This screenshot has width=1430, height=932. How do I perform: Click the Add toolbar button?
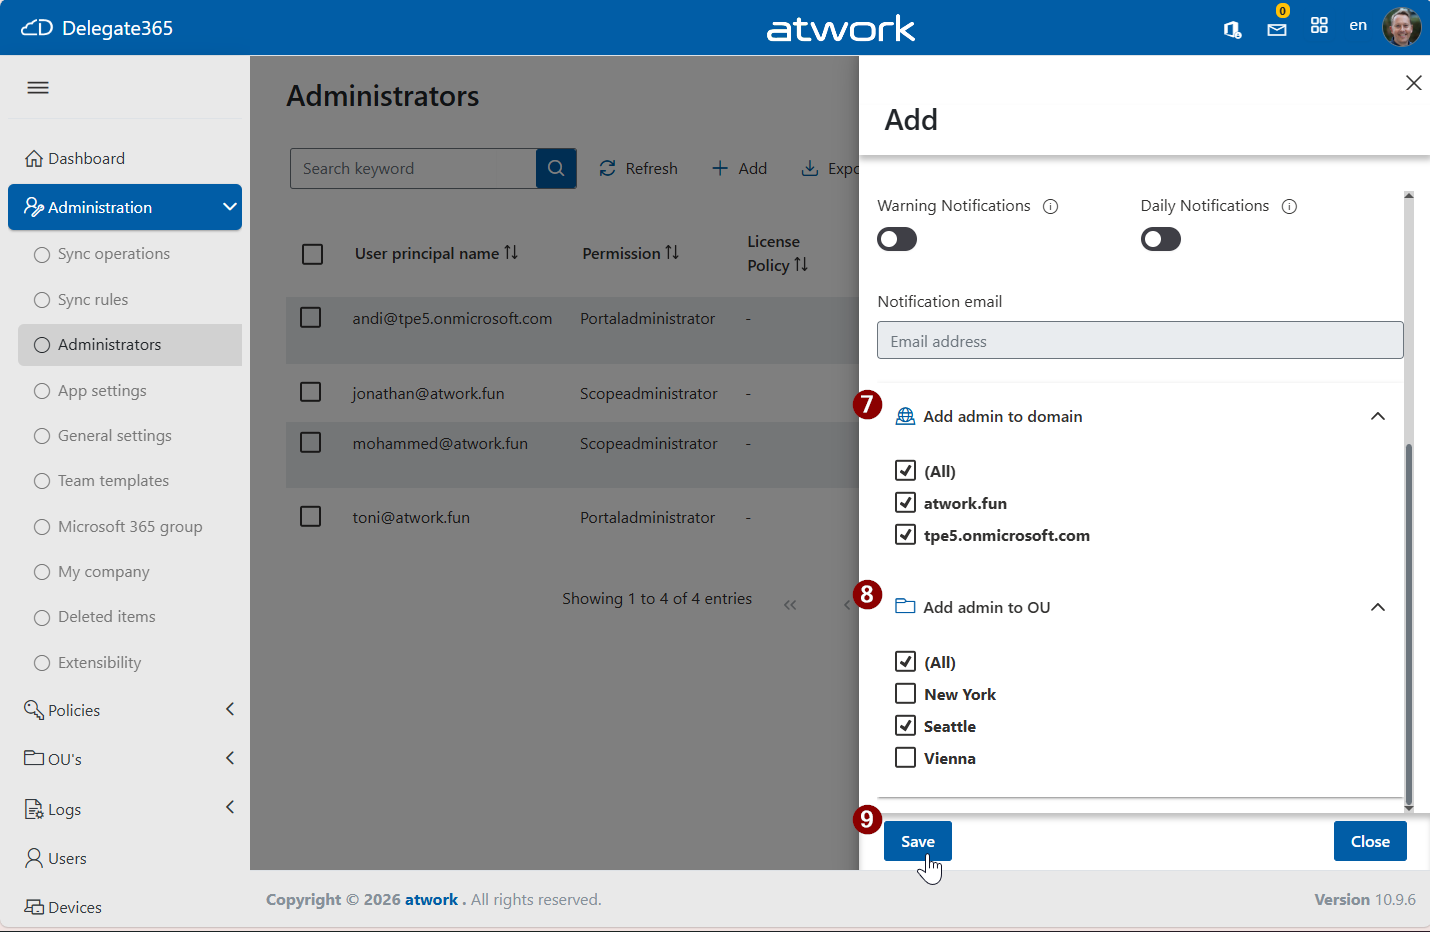(739, 168)
